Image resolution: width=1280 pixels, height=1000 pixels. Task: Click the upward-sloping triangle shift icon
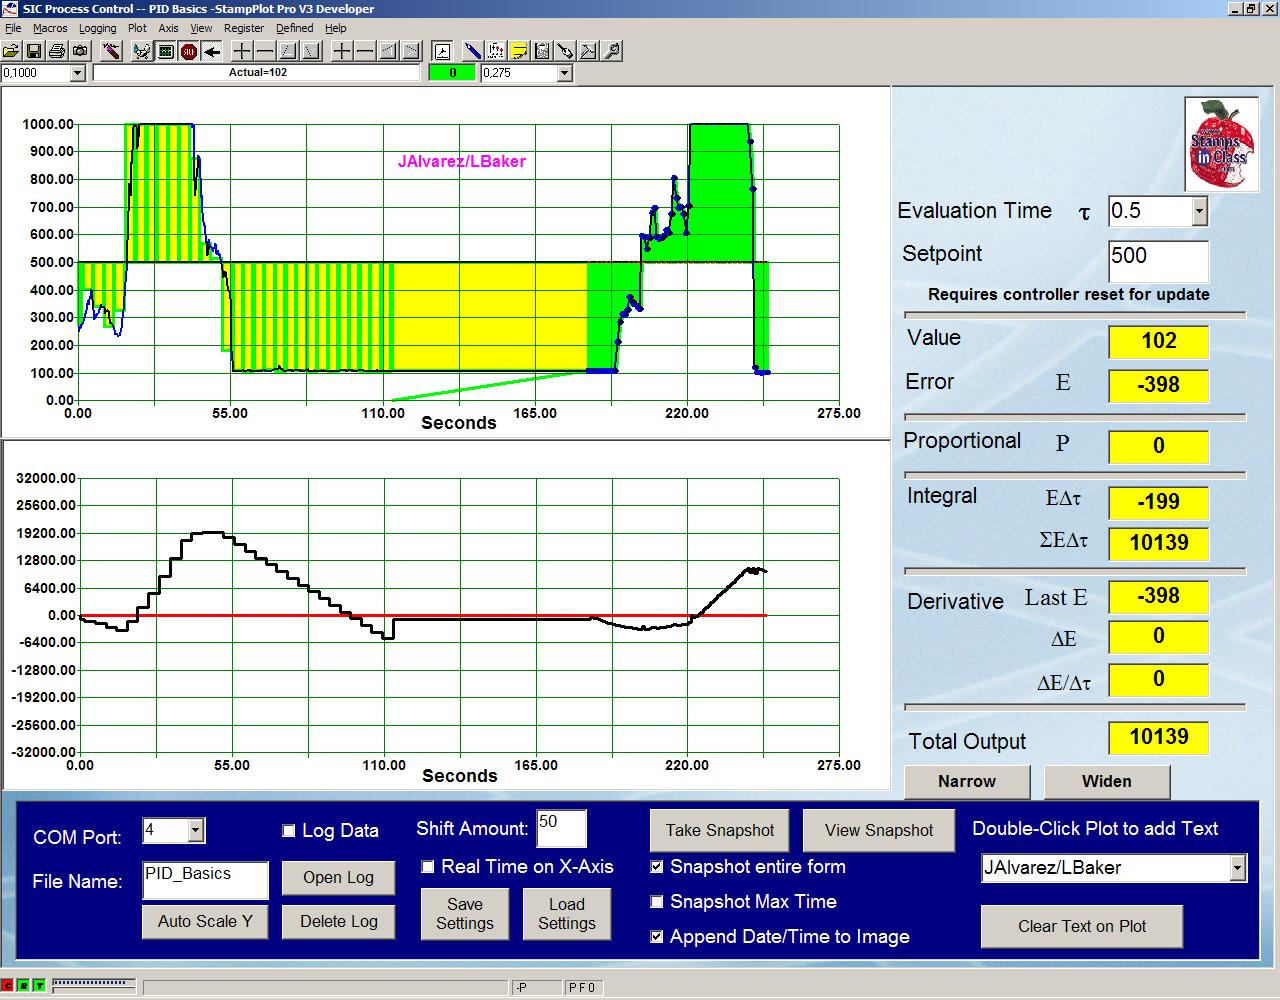[x=288, y=51]
